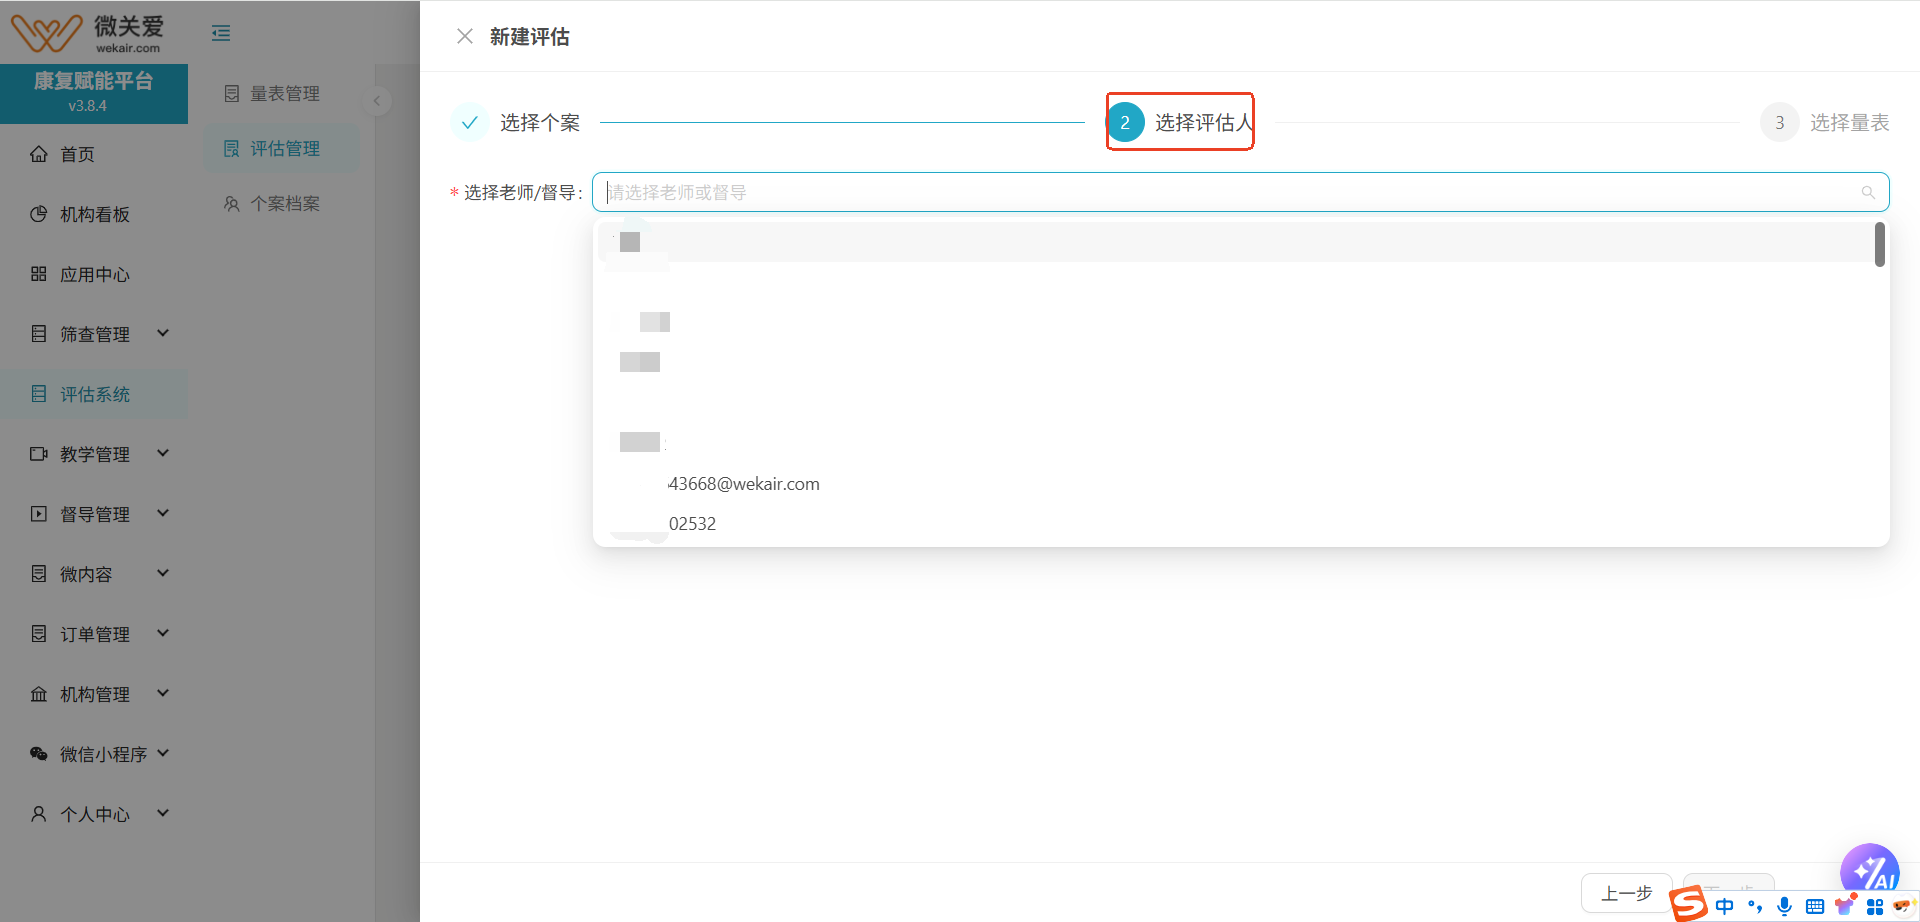Click the 上一步 button

coord(1626,893)
